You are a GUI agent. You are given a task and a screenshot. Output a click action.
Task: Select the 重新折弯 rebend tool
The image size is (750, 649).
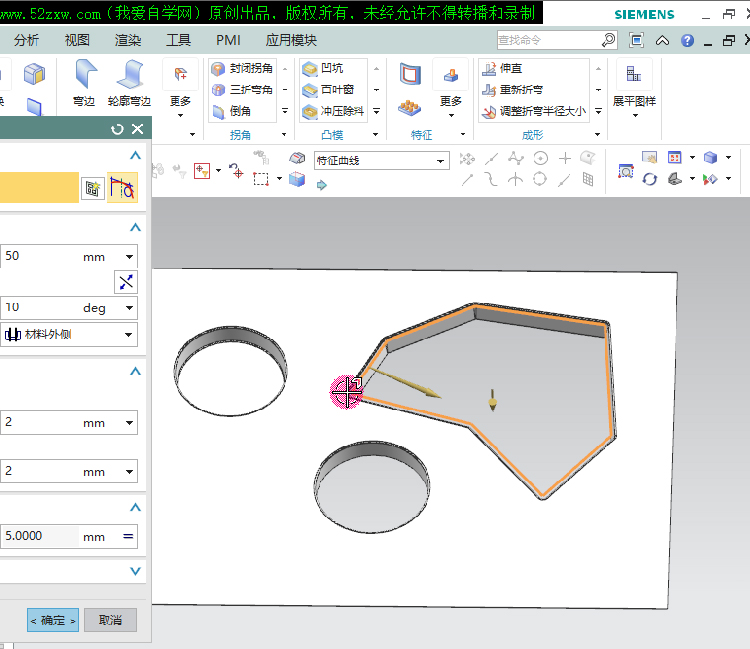pyautogui.click(x=512, y=89)
